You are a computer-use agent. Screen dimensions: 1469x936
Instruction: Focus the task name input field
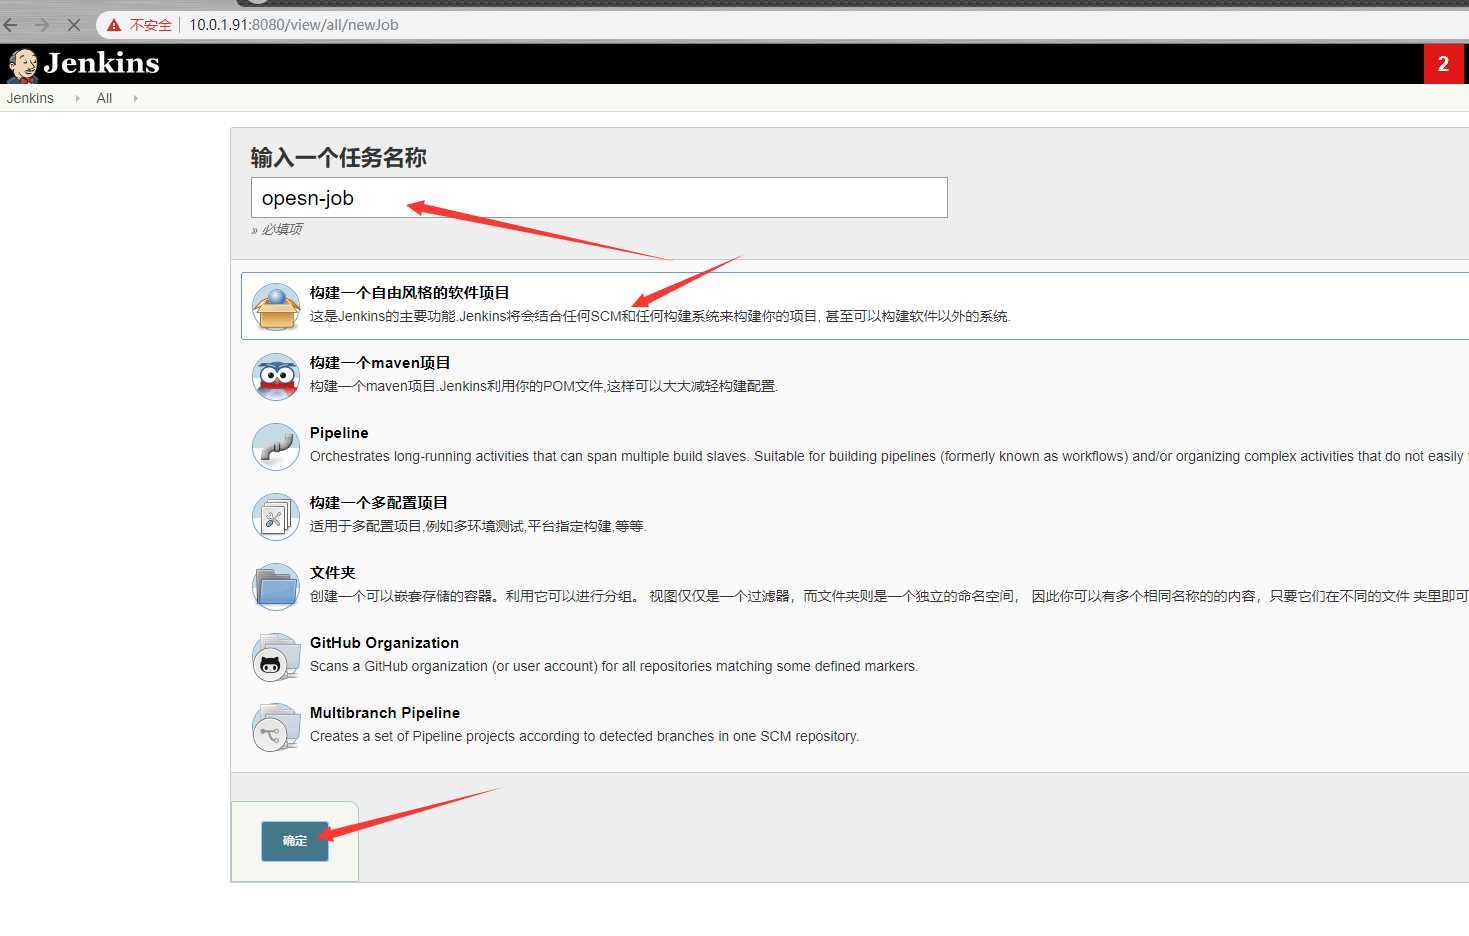599,198
